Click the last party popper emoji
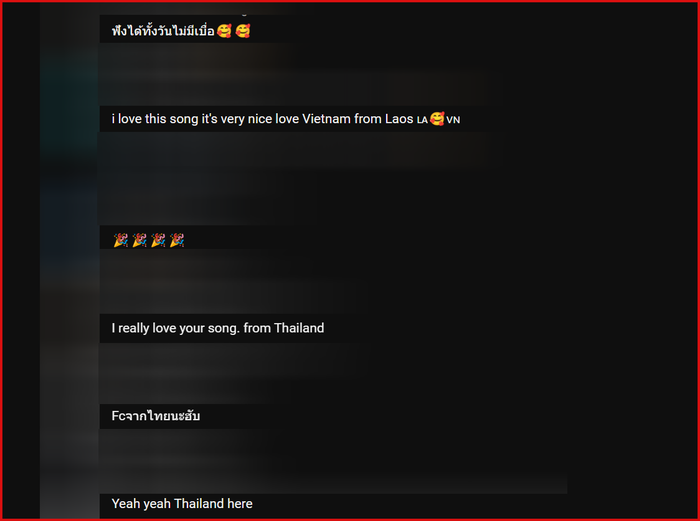 [x=177, y=240]
